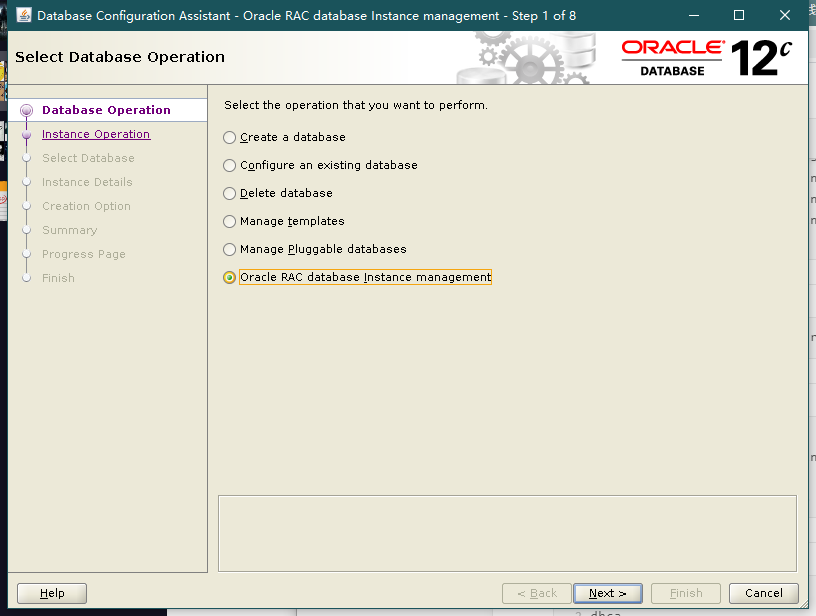
Task: Close the Database Configuration Assistant window
Action: point(785,16)
